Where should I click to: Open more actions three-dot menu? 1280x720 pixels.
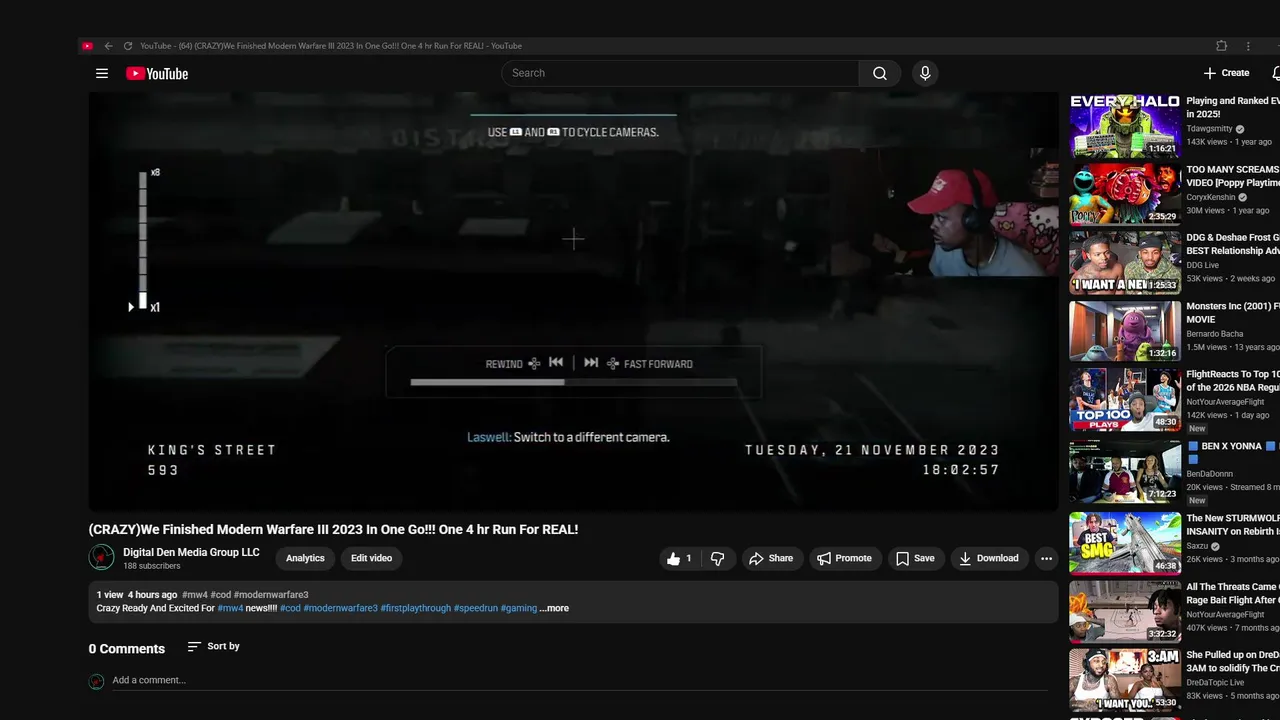pyautogui.click(x=1046, y=559)
